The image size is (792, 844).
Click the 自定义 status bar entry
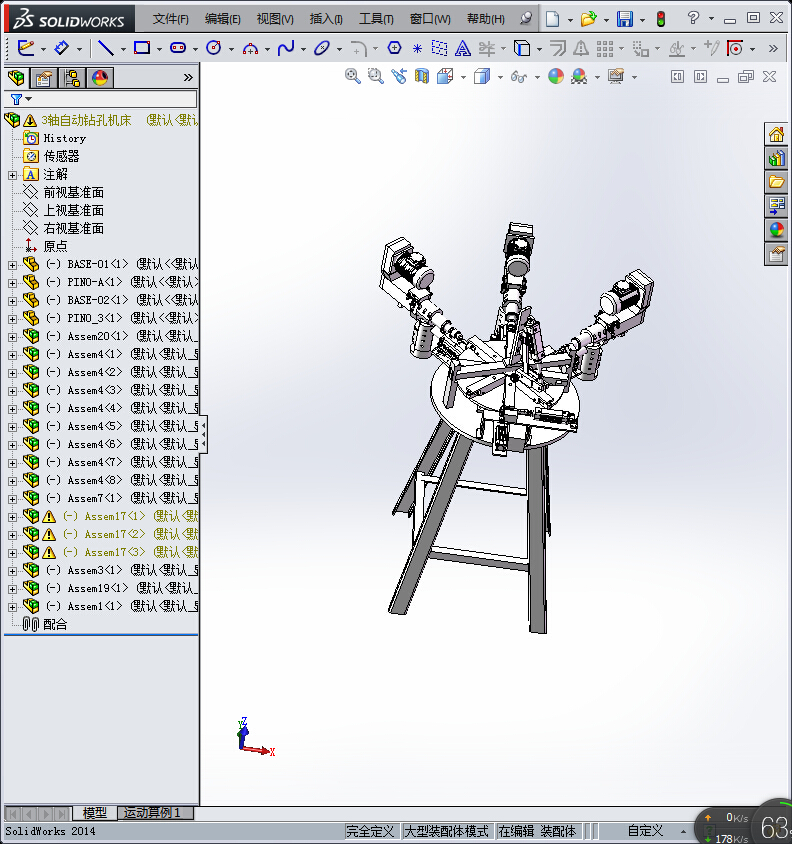click(645, 831)
